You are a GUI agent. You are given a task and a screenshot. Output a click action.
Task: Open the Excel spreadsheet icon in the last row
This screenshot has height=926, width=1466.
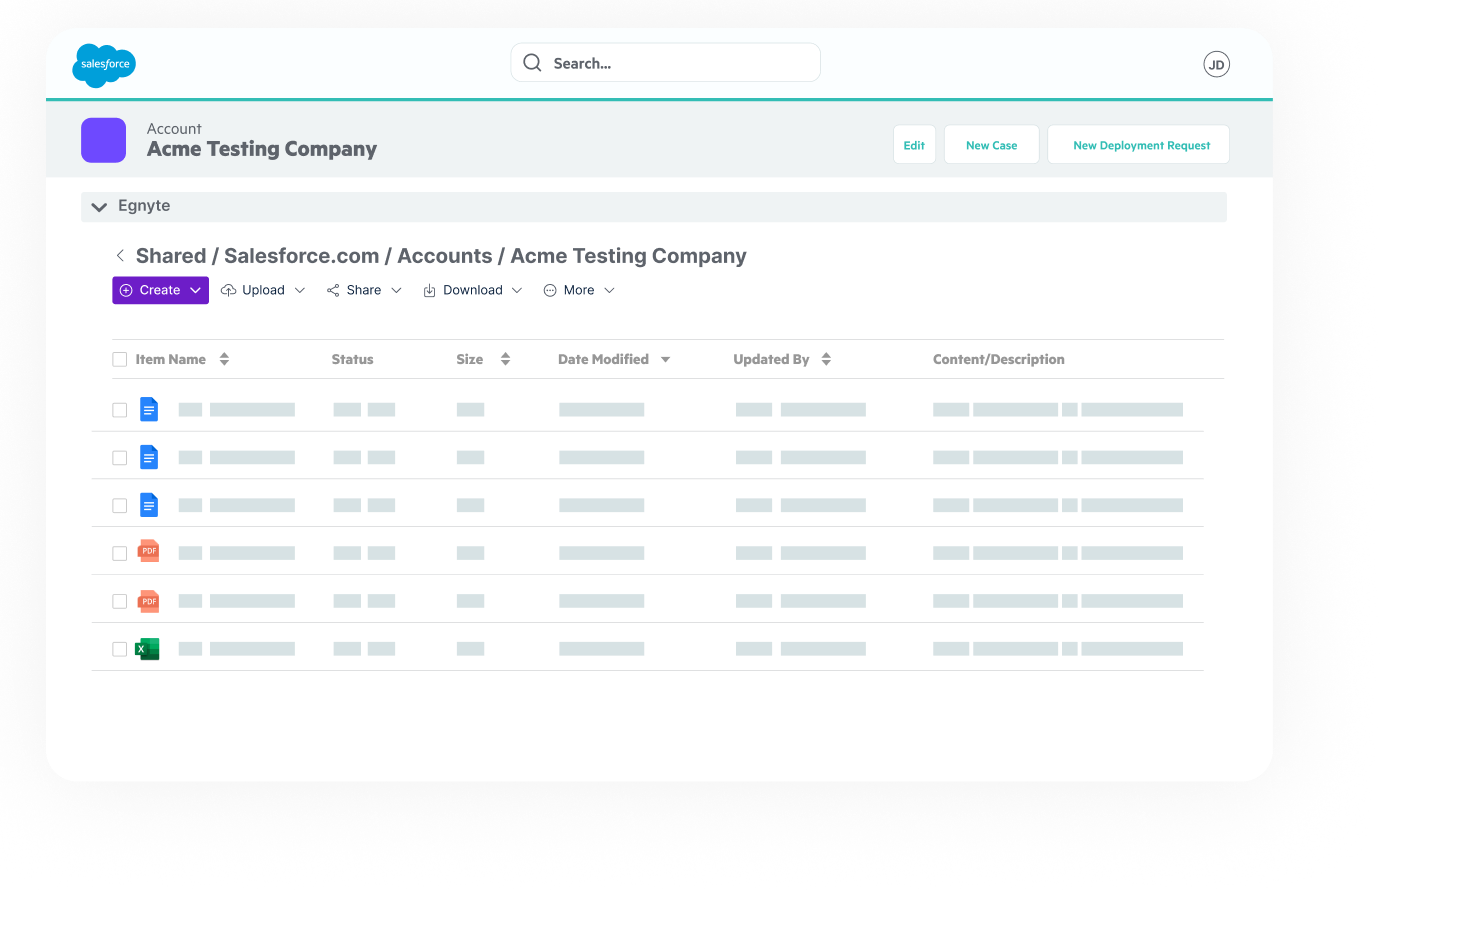pos(148,648)
